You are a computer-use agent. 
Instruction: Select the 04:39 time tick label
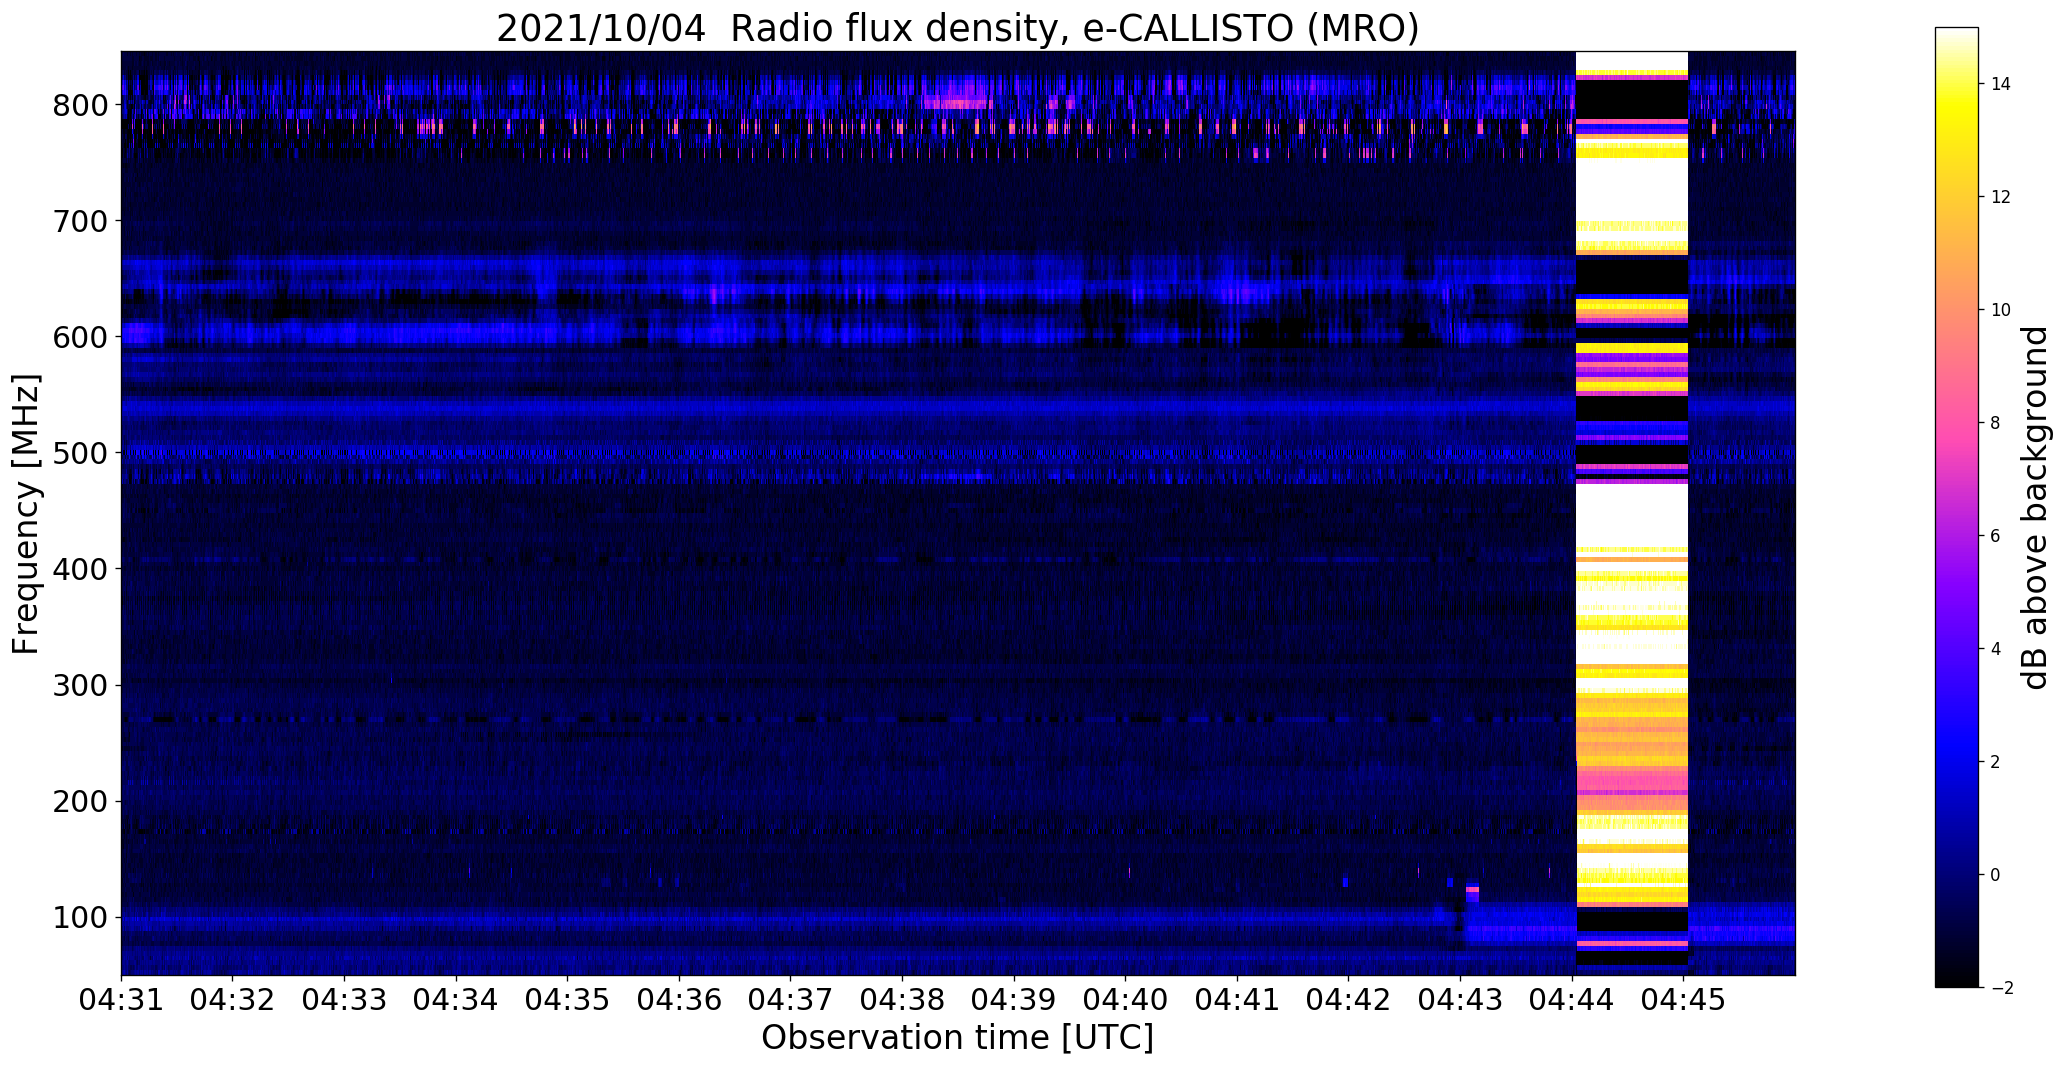click(x=1015, y=999)
